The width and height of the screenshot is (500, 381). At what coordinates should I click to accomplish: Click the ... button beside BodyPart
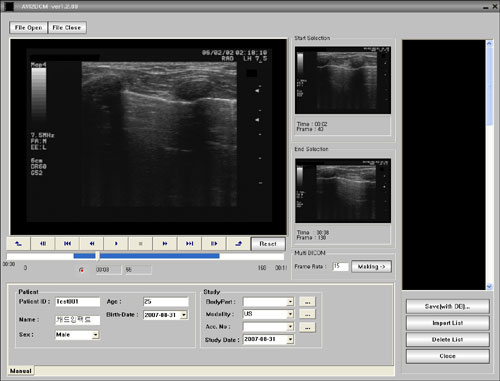point(307,302)
